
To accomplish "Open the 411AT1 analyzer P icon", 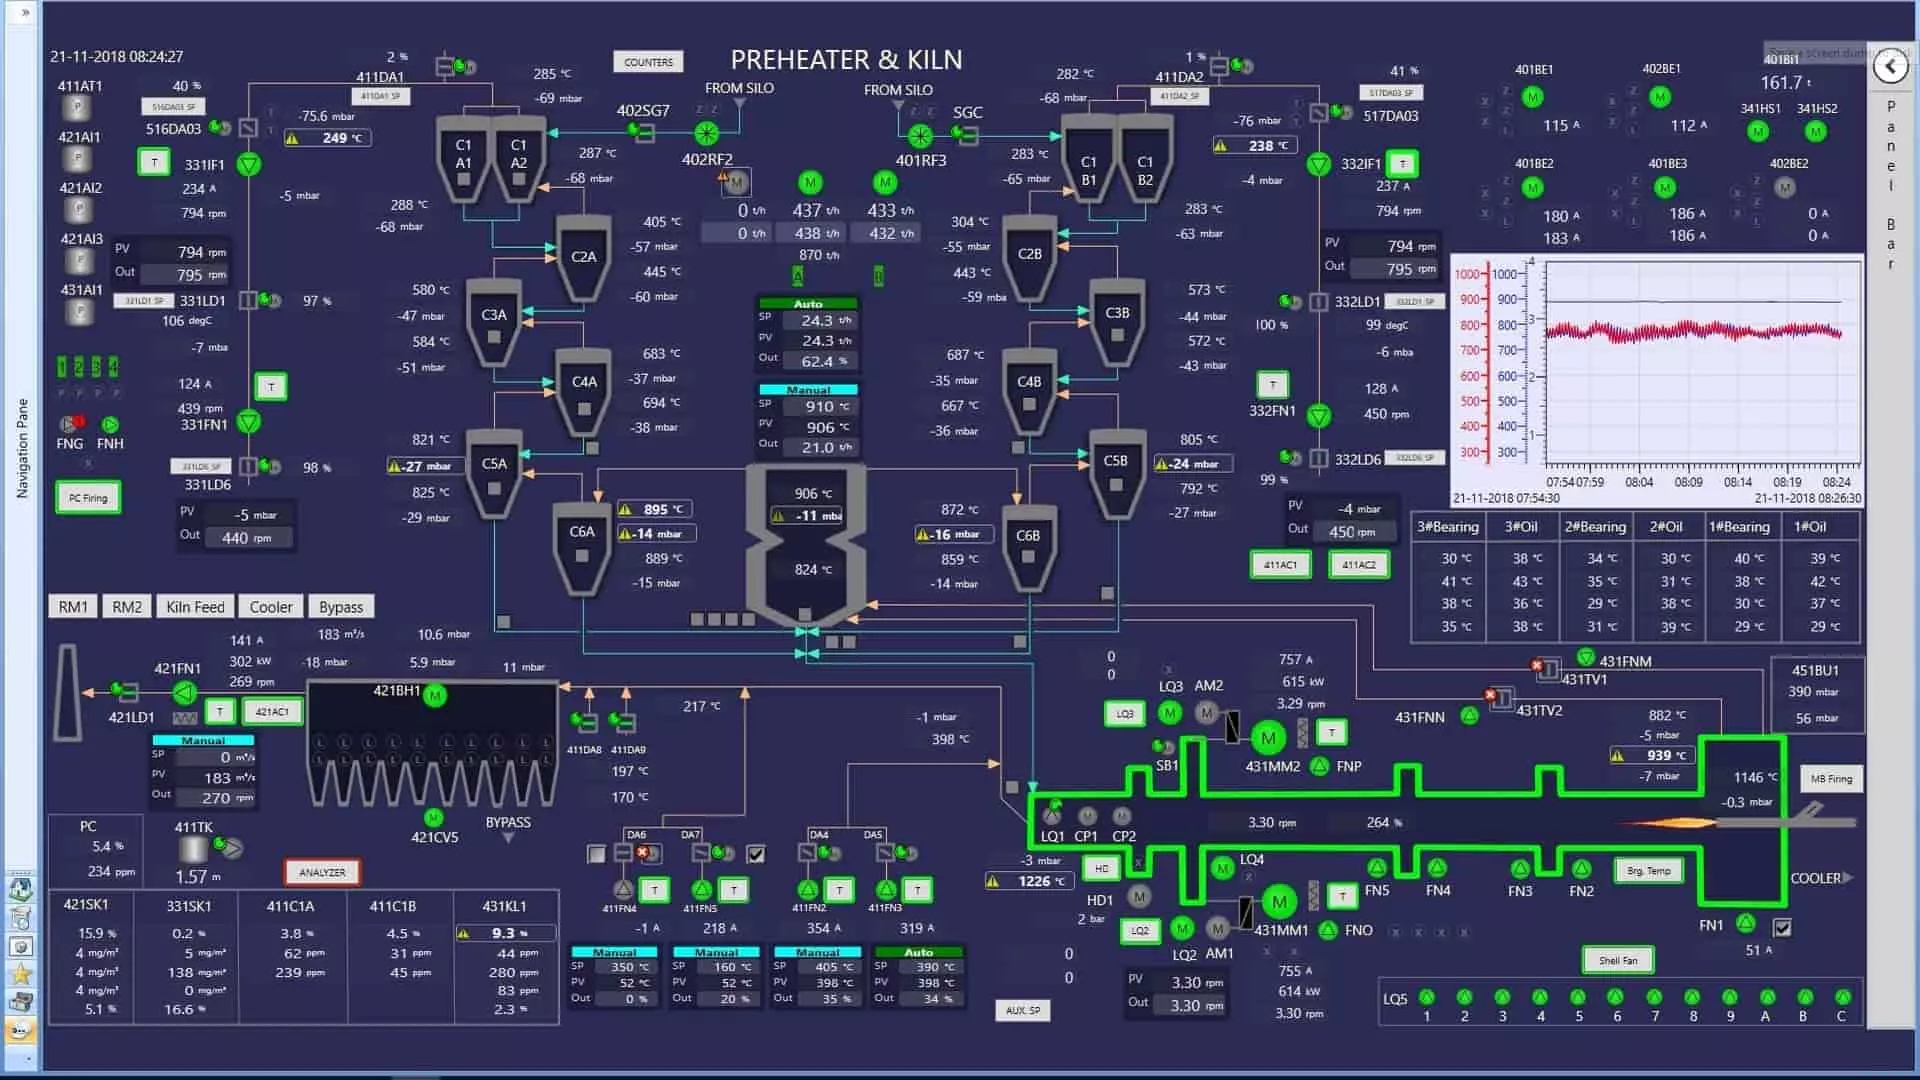I will point(78,108).
